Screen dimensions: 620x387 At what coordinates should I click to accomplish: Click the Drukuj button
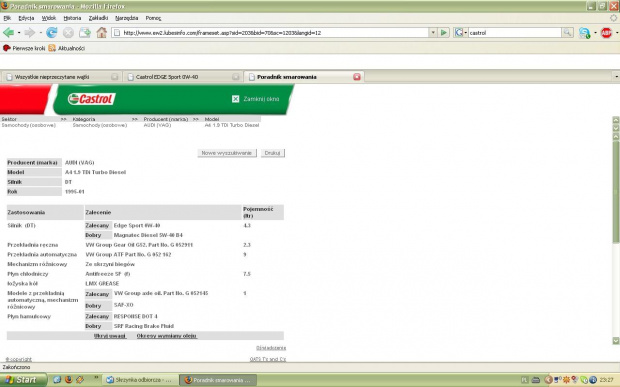(272, 153)
